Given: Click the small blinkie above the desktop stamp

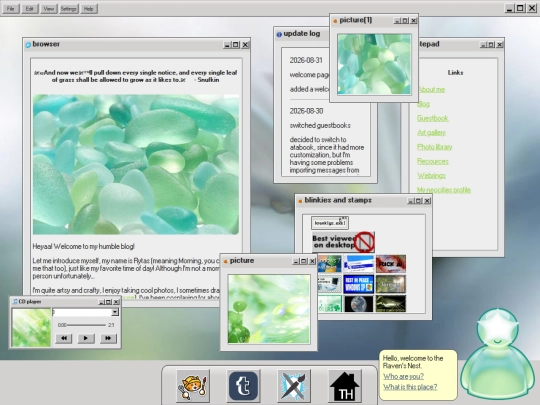Looking at the screenshot, I should [x=330, y=223].
